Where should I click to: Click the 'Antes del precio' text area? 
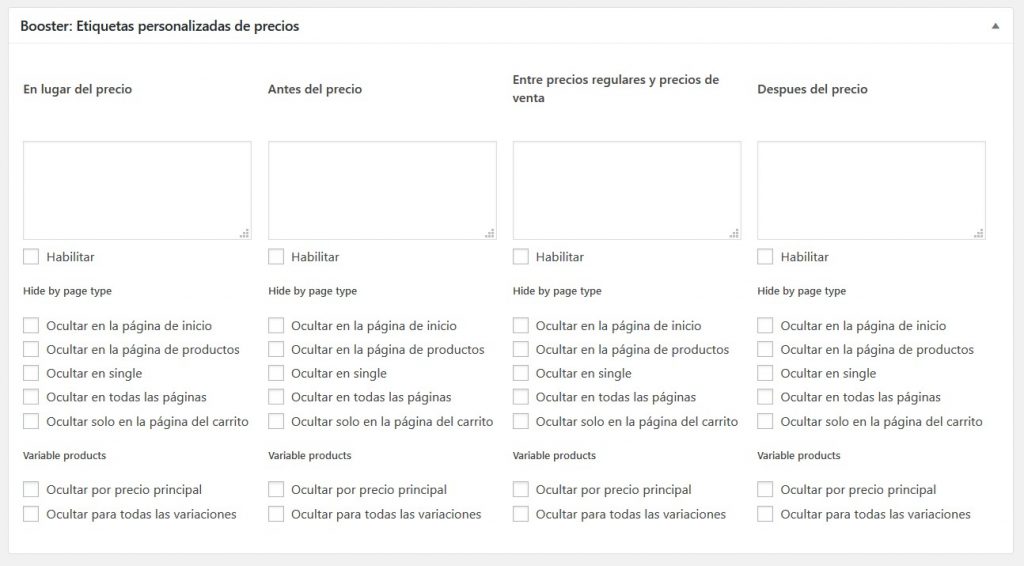[x=382, y=190]
